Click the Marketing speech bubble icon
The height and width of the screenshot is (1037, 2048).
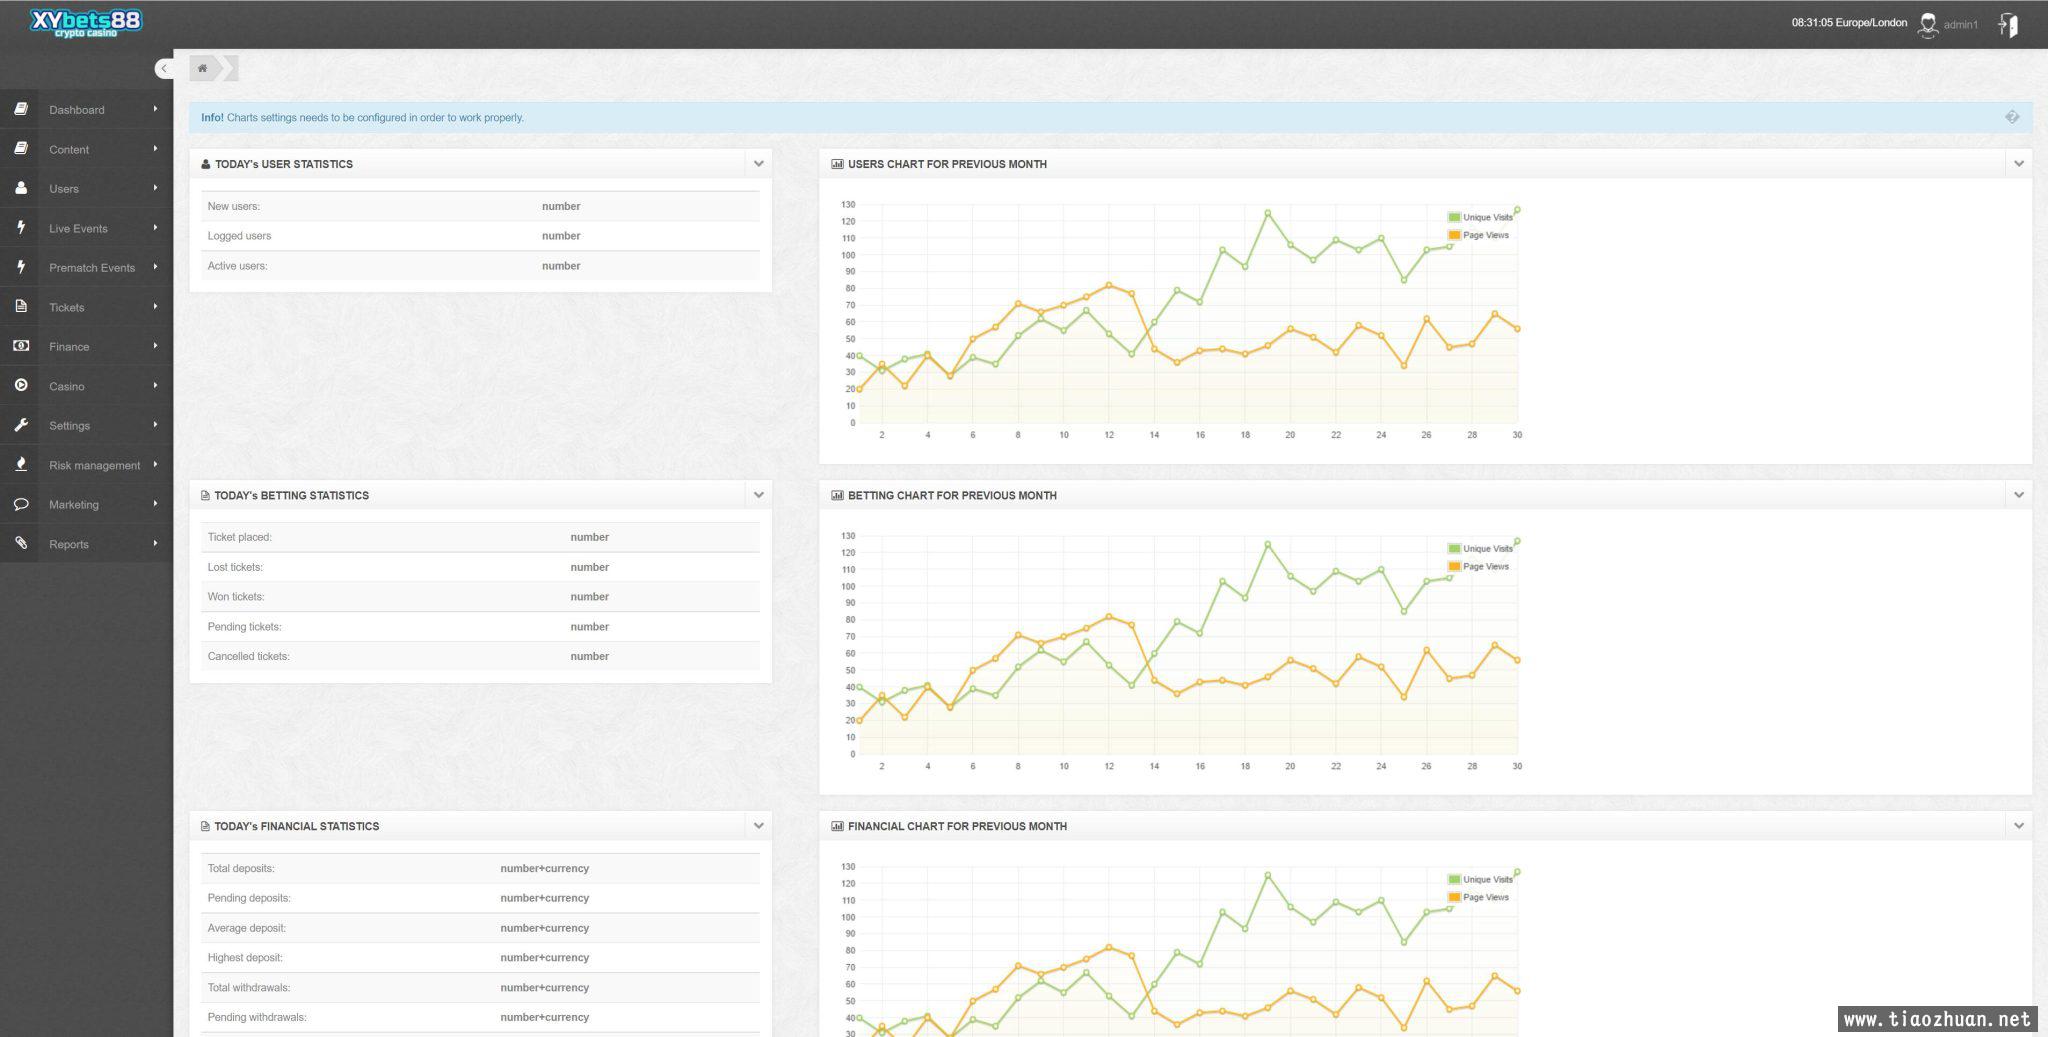[20, 504]
